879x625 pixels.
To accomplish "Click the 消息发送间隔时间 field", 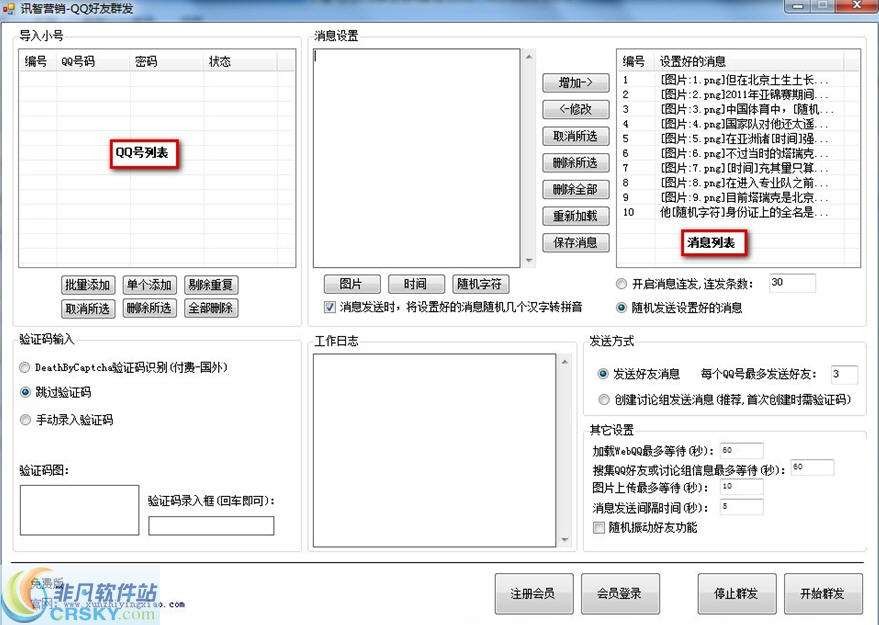I will [x=742, y=507].
